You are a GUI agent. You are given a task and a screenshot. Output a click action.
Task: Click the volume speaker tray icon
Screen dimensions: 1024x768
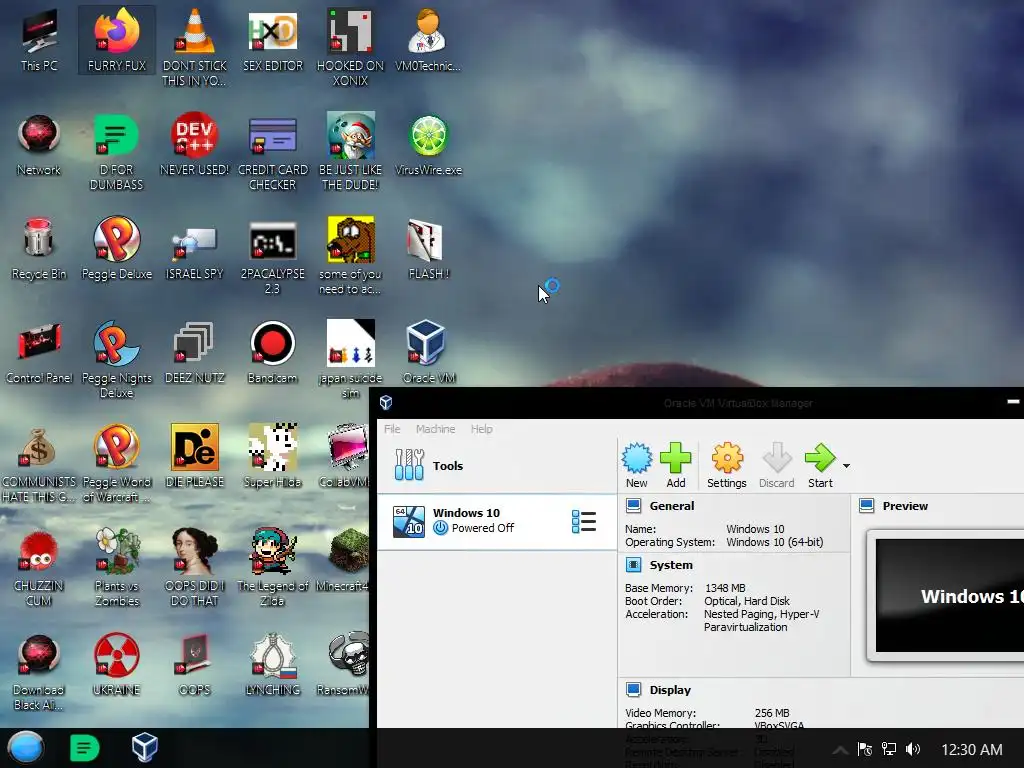913,749
